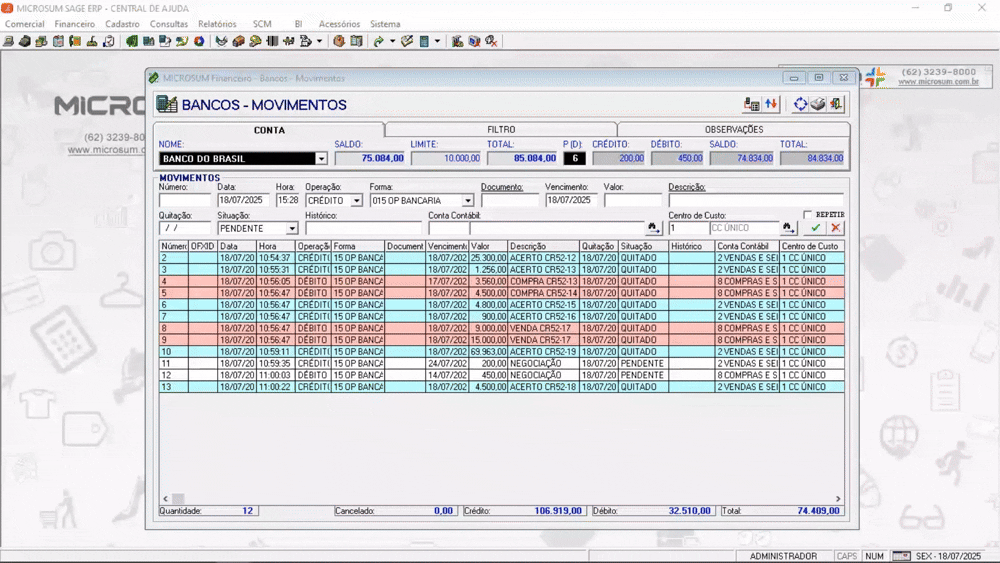Open the Consultas menu
This screenshot has width=1000, height=563.
click(168, 24)
